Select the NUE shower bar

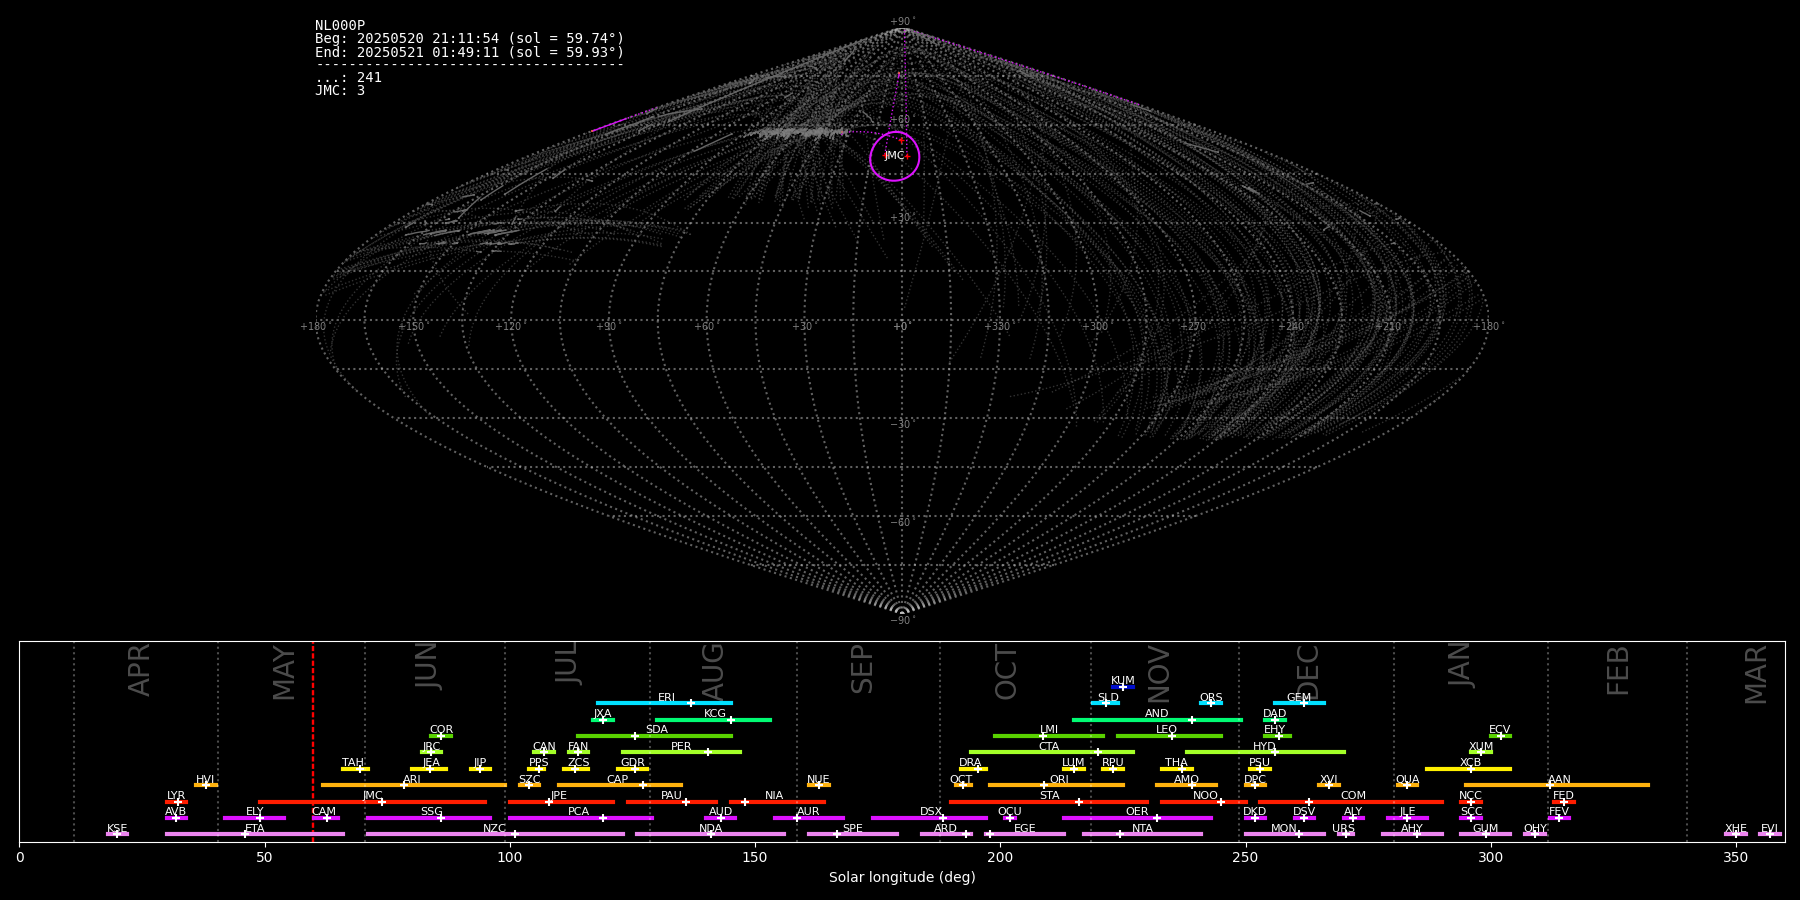point(819,785)
